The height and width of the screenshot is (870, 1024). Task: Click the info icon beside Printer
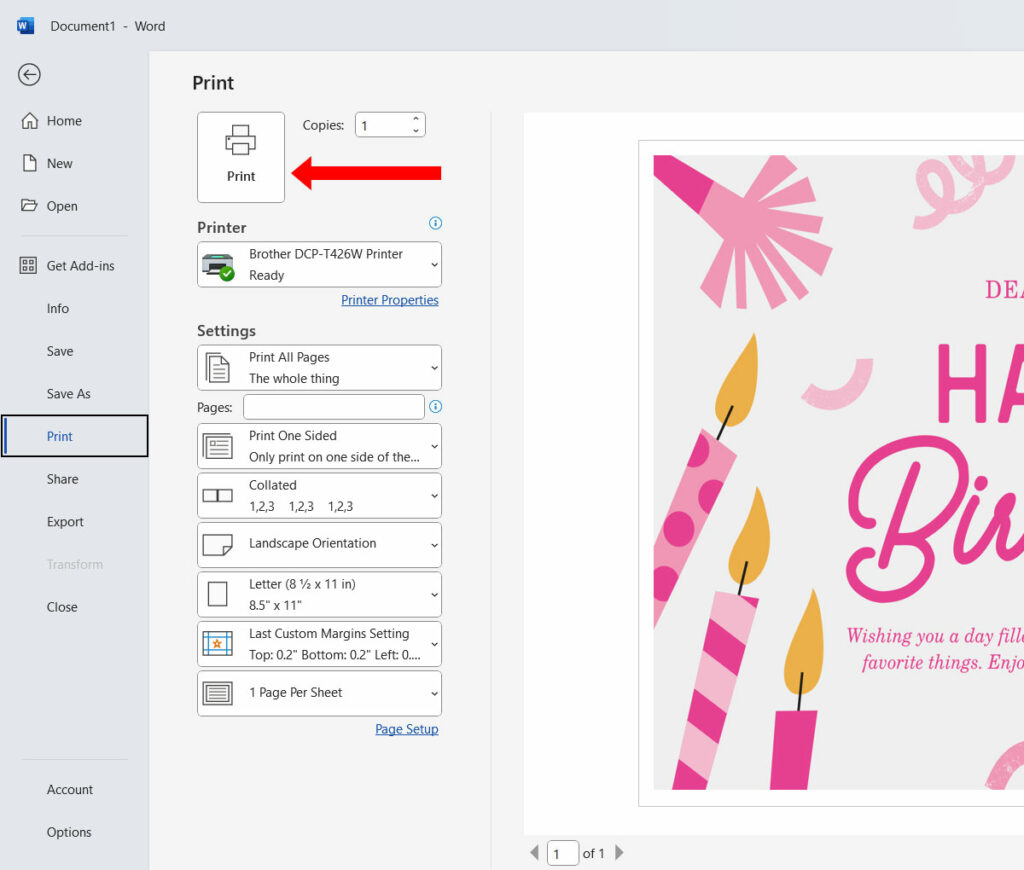click(x=435, y=223)
